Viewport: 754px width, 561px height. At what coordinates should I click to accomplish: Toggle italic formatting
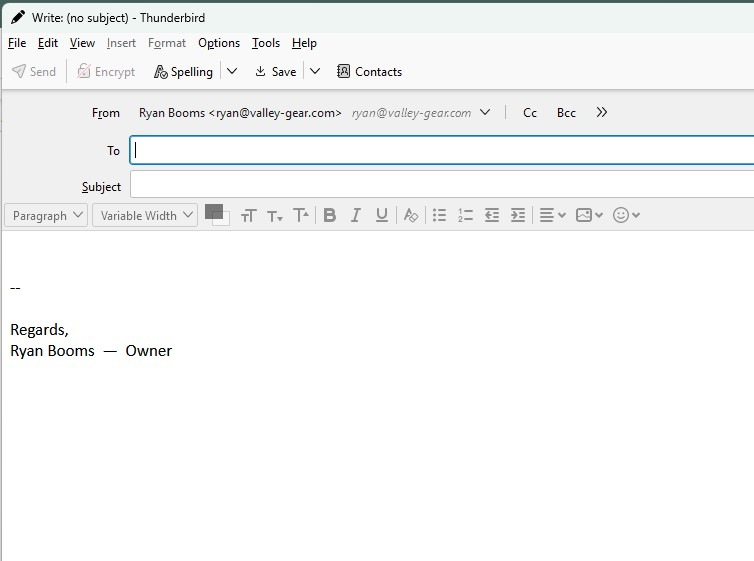pos(356,215)
